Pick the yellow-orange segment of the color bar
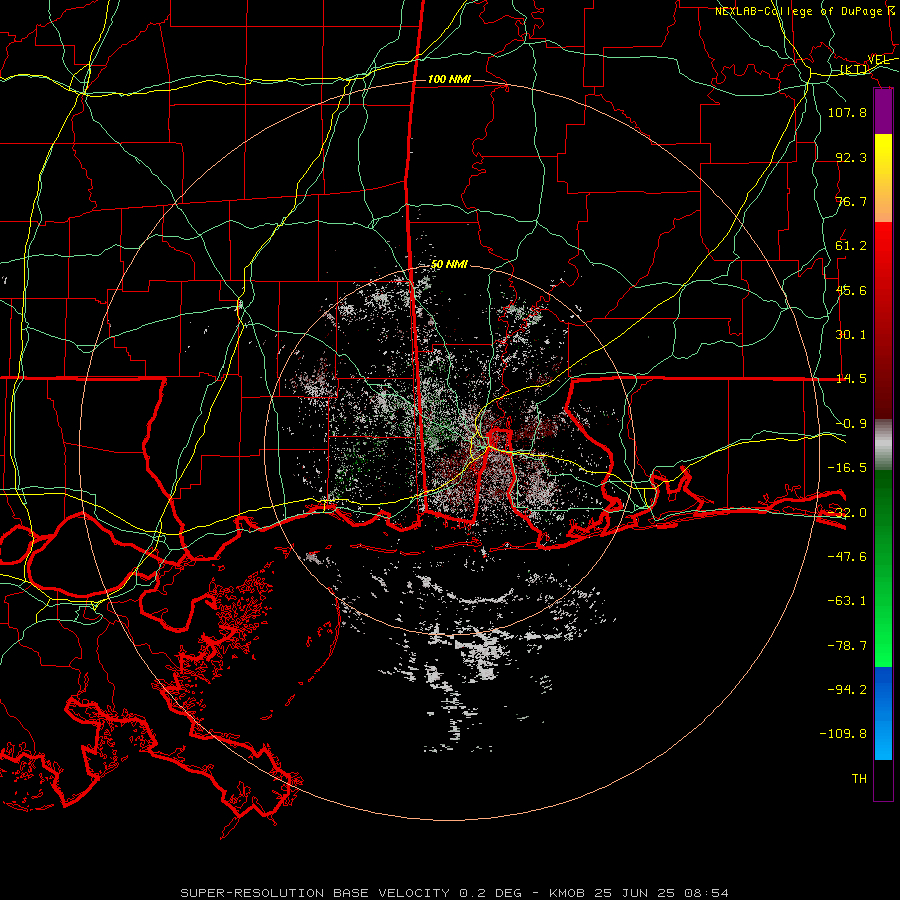900x900 pixels. (883, 178)
